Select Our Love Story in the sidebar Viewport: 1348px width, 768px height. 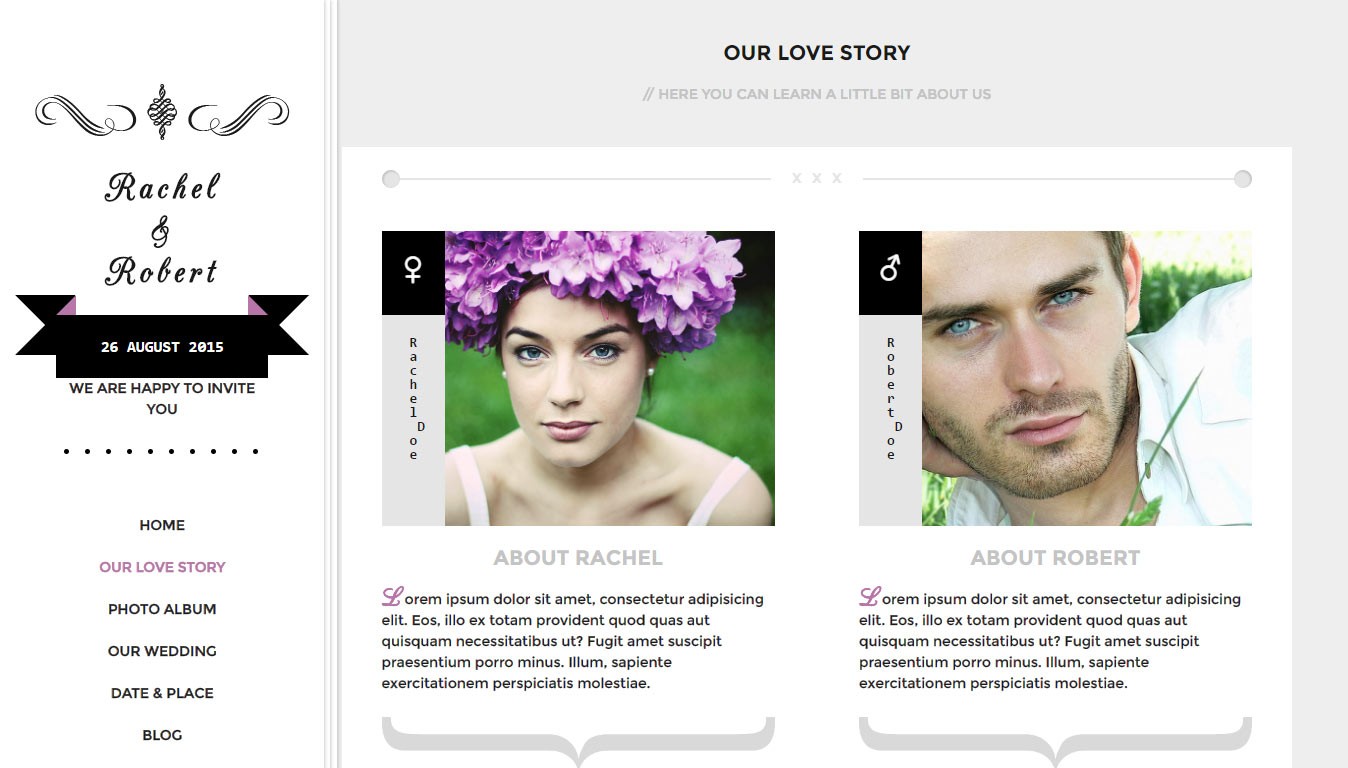point(162,567)
